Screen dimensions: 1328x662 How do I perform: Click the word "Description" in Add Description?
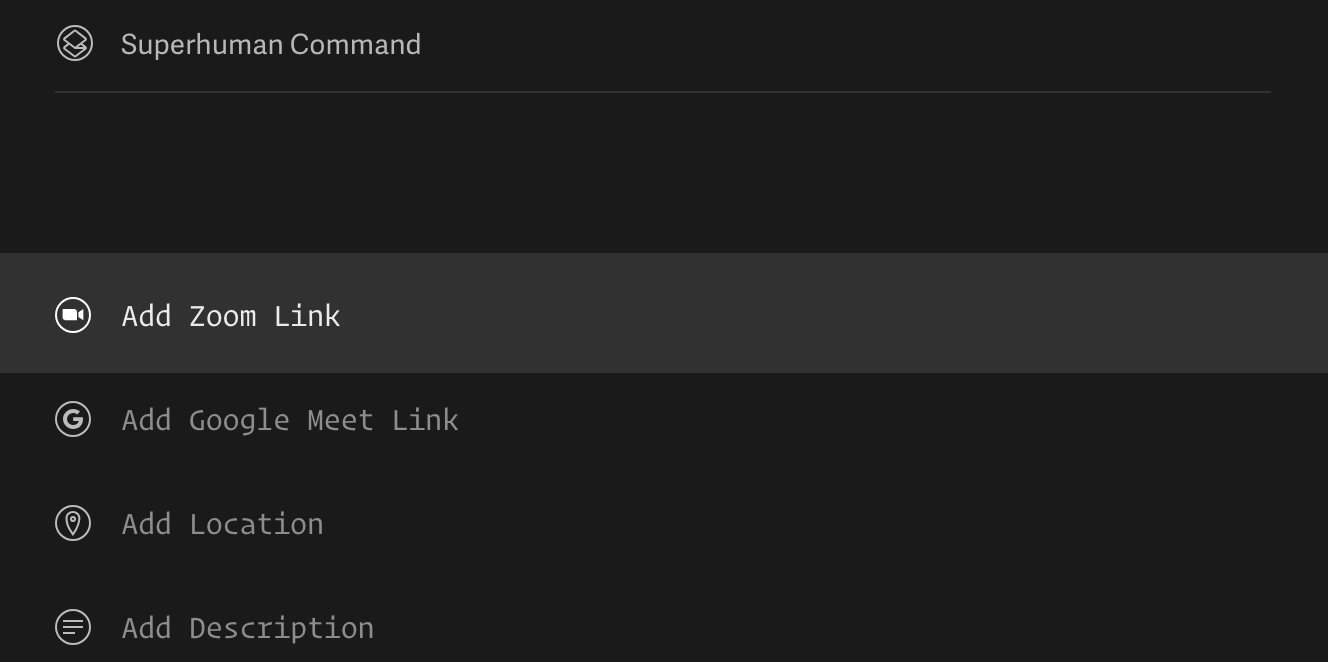pyautogui.click(x=281, y=629)
